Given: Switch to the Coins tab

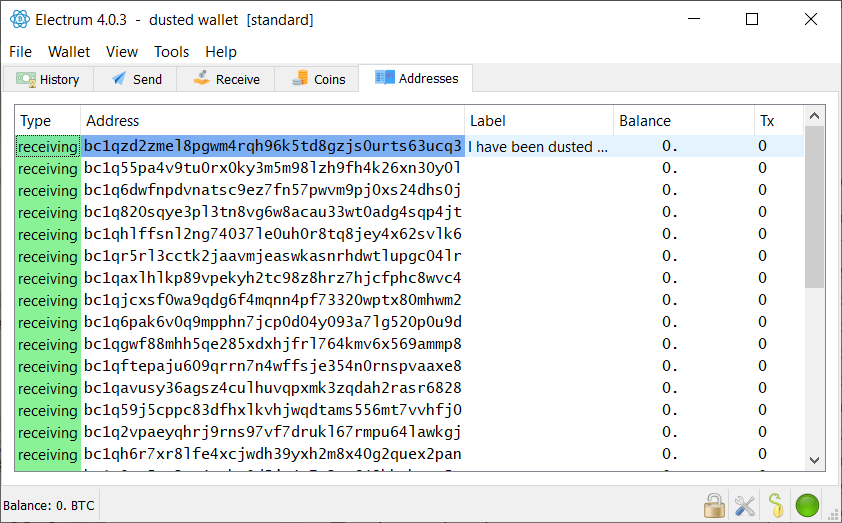Looking at the screenshot, I should click(317, 79).
